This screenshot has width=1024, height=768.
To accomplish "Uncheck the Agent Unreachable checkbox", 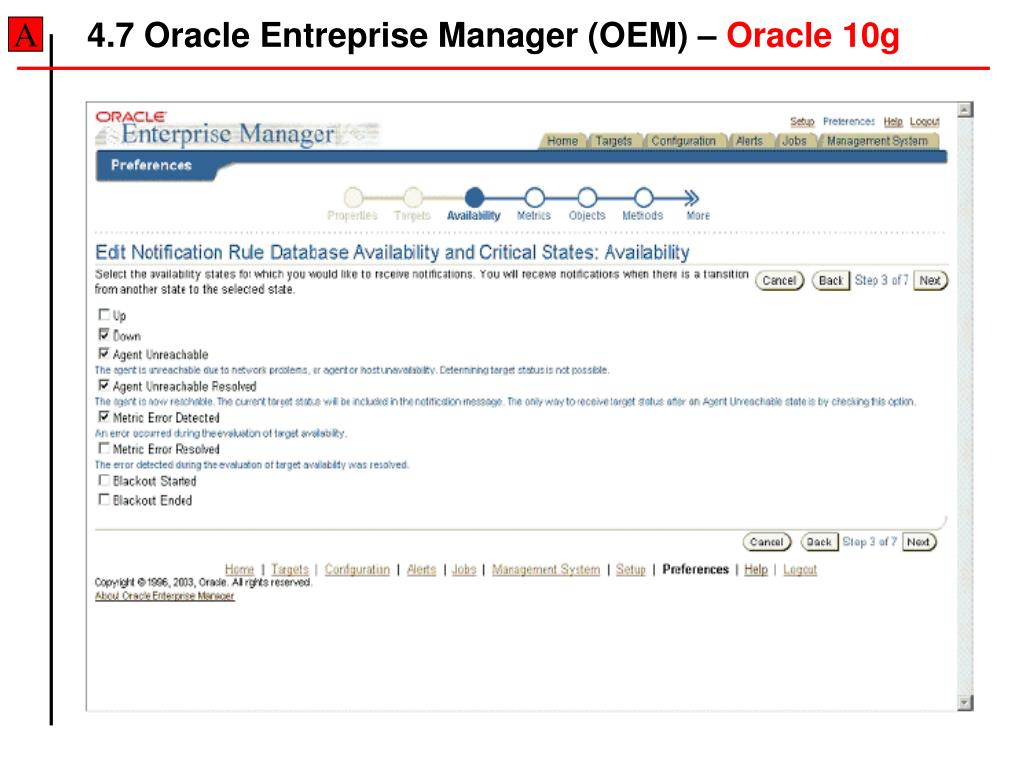I will click(103, 353).
